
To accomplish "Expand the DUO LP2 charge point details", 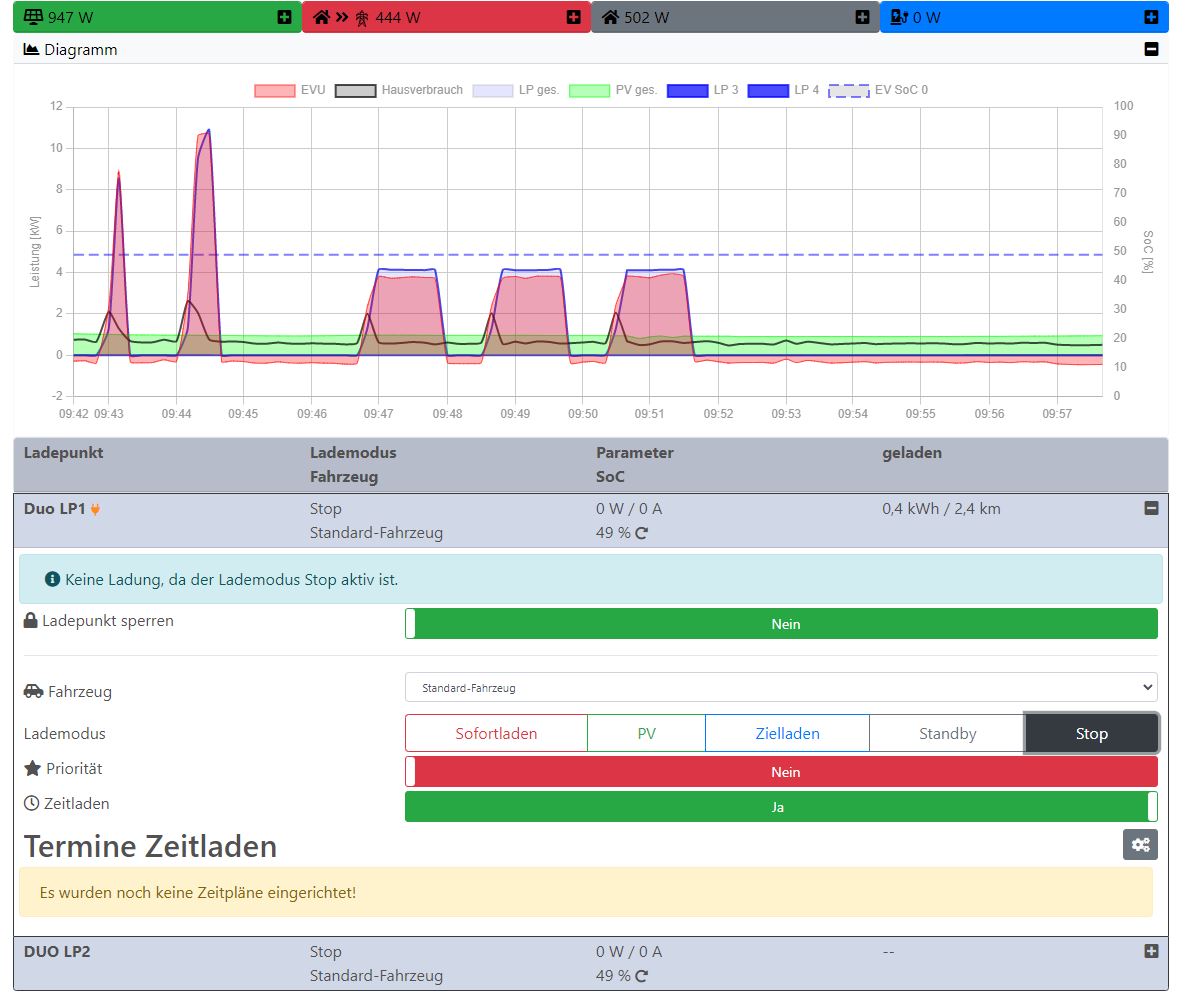I will [1151, 952].
